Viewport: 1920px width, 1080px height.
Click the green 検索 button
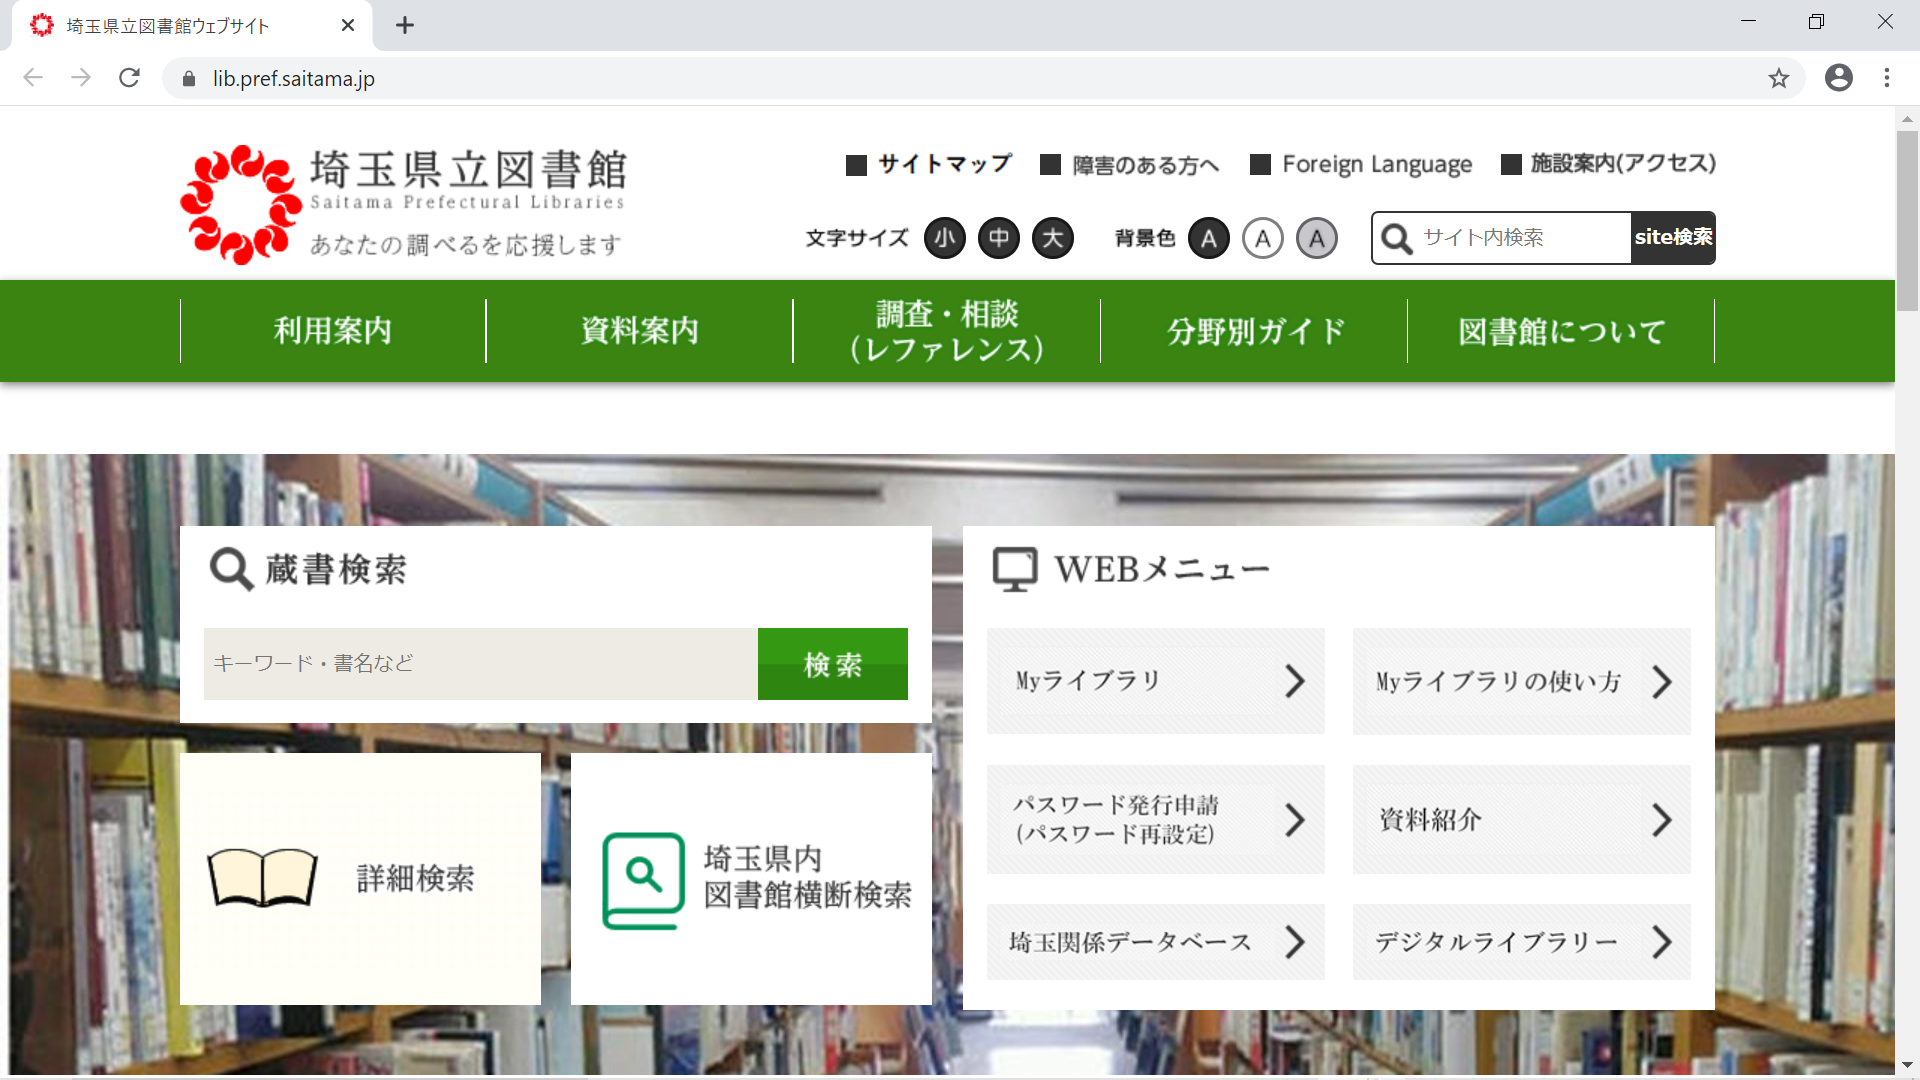click(833, 664)
